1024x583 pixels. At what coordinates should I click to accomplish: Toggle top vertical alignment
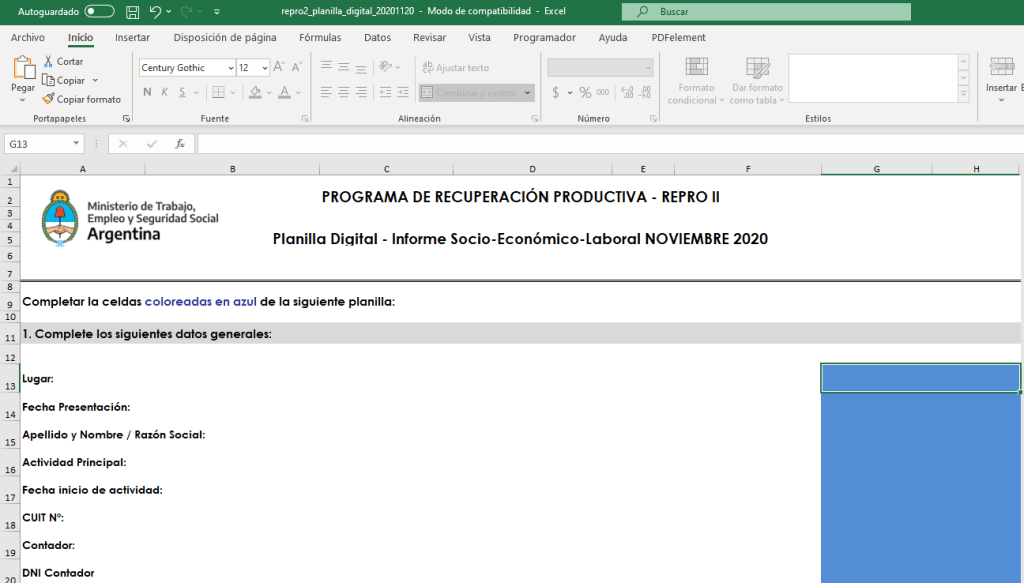tap(325, 64)
